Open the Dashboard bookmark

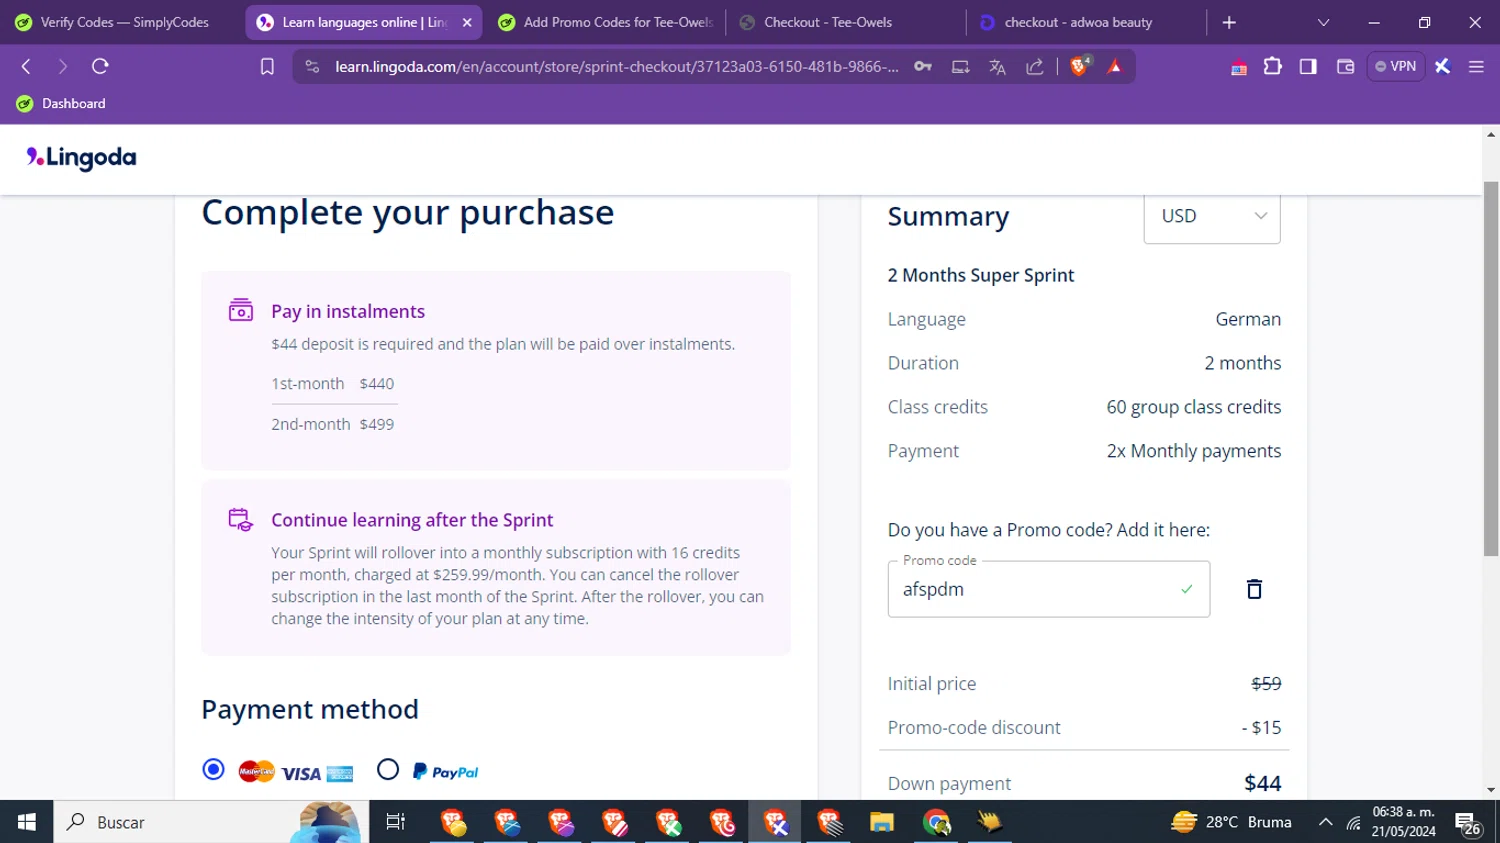(x=61, y=103)
